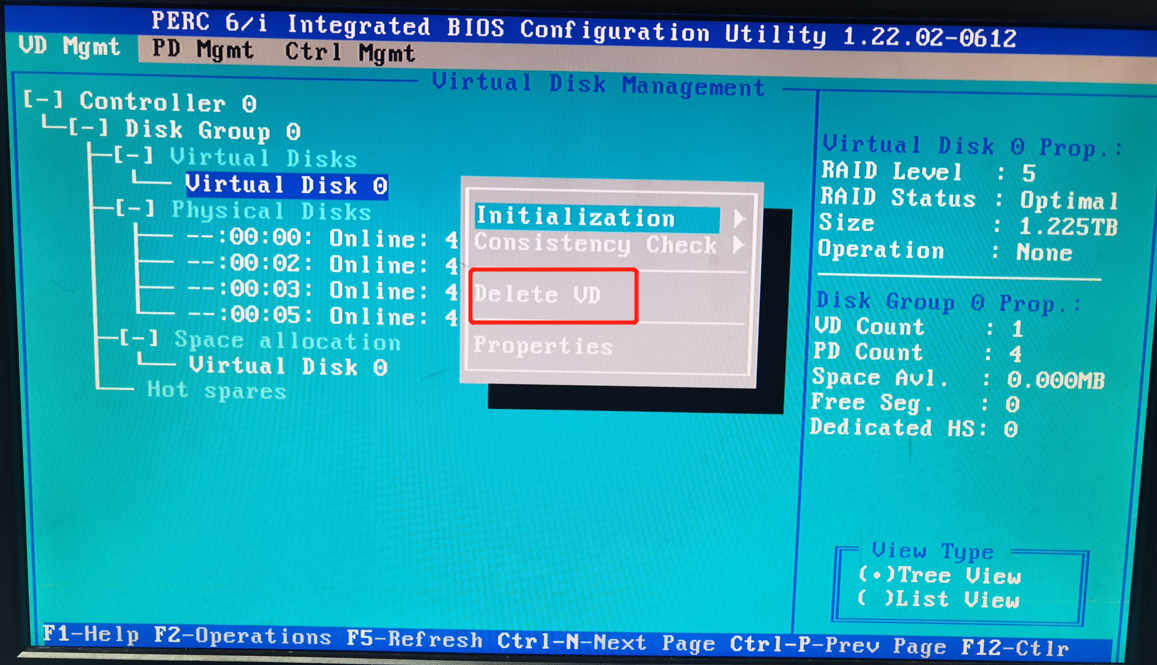Open Properties from the popup menu

pyautogui.click(x=543, y=345)
